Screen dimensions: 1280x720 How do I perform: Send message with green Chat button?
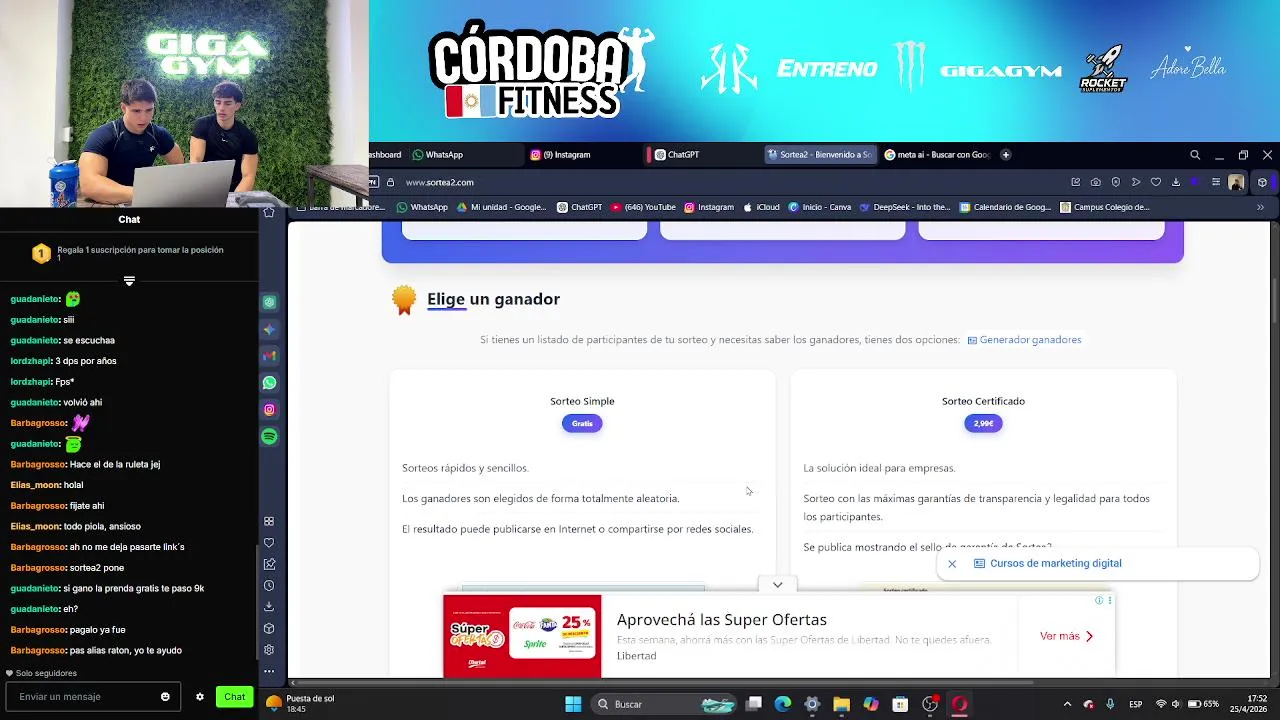234,696
